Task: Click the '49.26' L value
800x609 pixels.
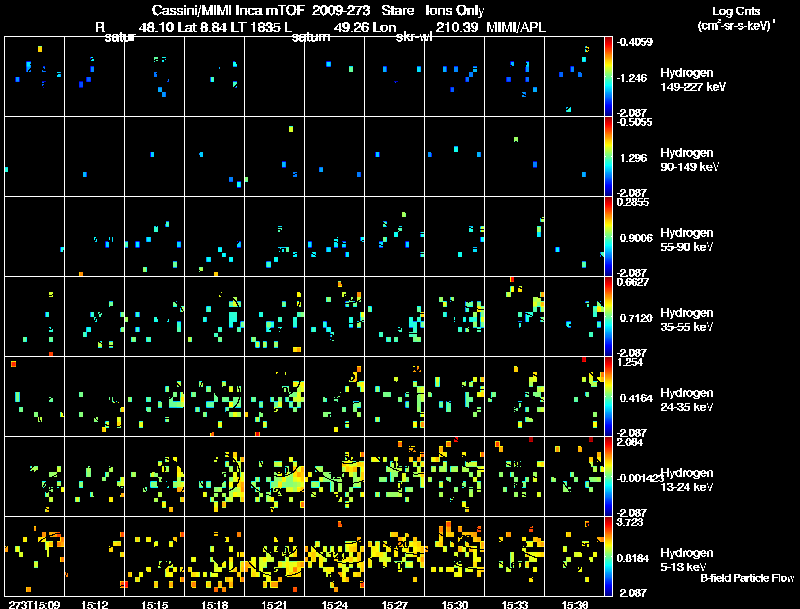Action: coord(351,28)
